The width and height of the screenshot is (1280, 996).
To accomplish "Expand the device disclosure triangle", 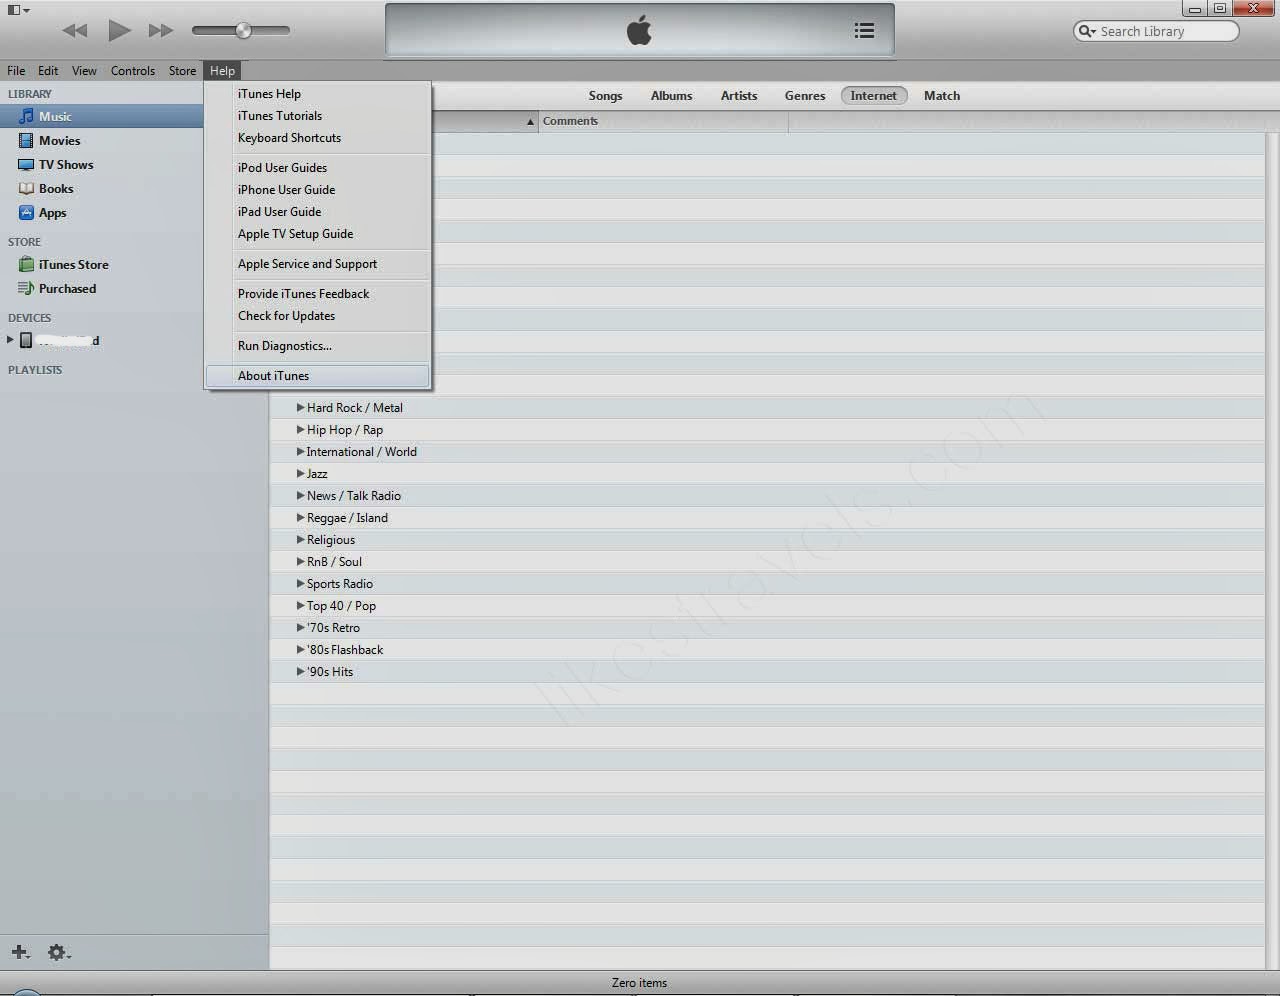I will click(x=10, y=340).
